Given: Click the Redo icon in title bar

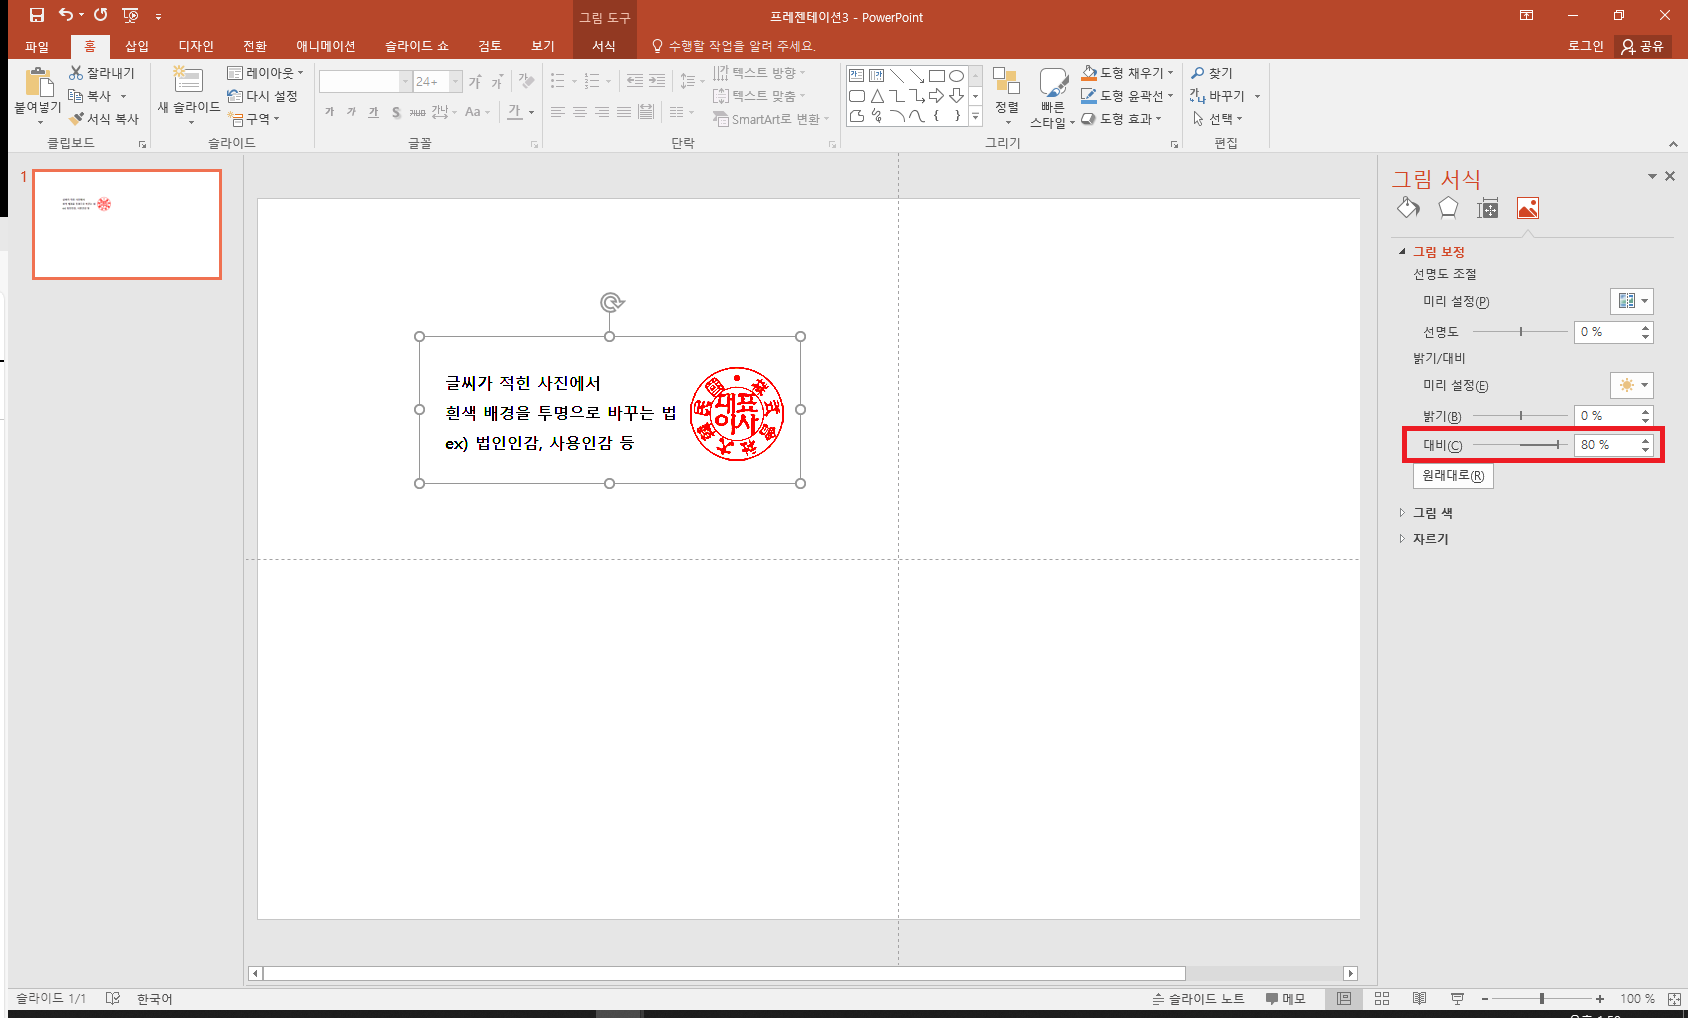Looking at the screenshot, I should [100, 15].
